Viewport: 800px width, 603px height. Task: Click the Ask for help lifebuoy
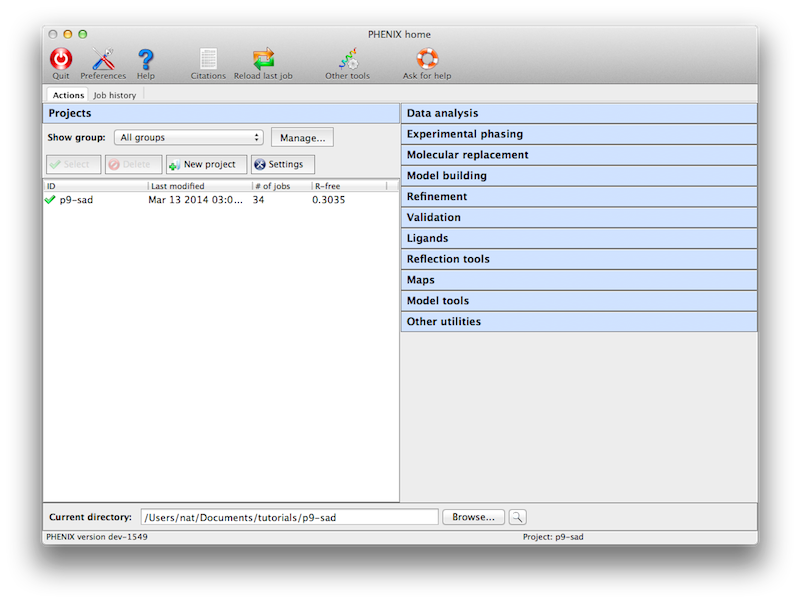[427, 59]
